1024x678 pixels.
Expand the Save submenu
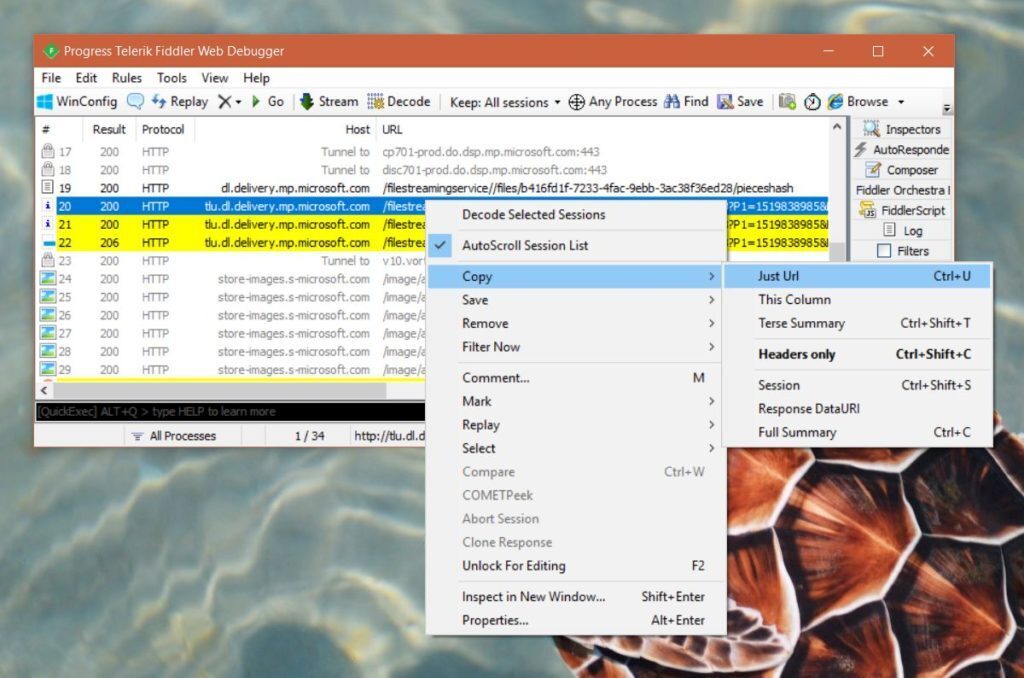coord(474,299)
